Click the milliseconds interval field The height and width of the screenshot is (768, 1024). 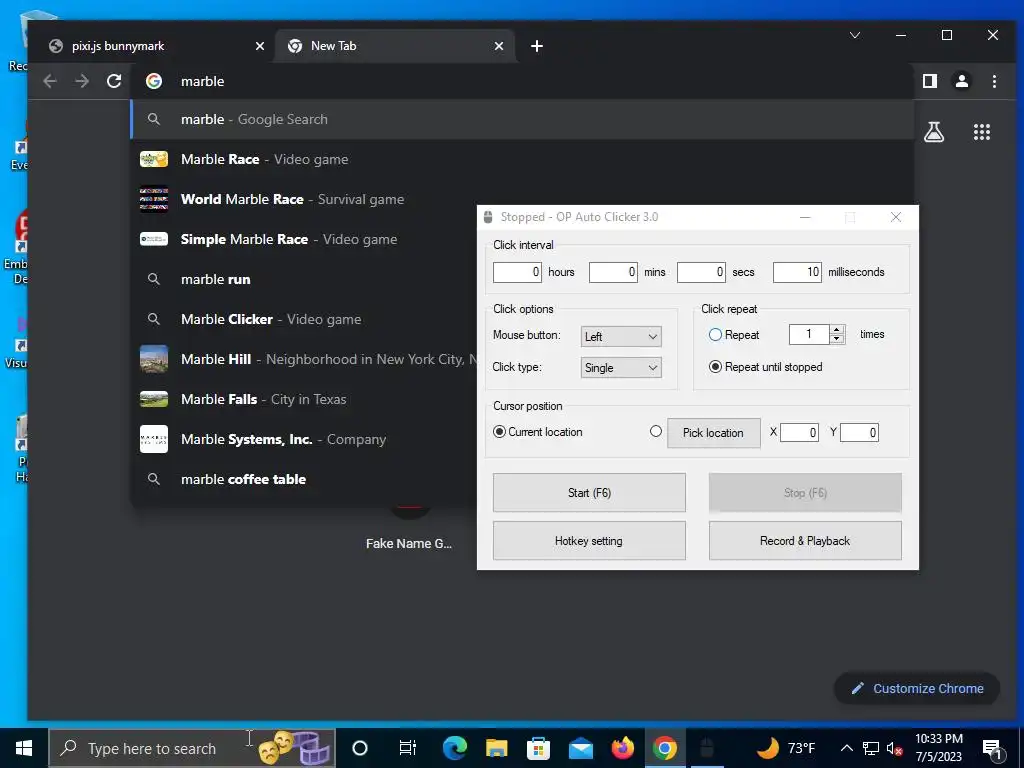(797, 272)
